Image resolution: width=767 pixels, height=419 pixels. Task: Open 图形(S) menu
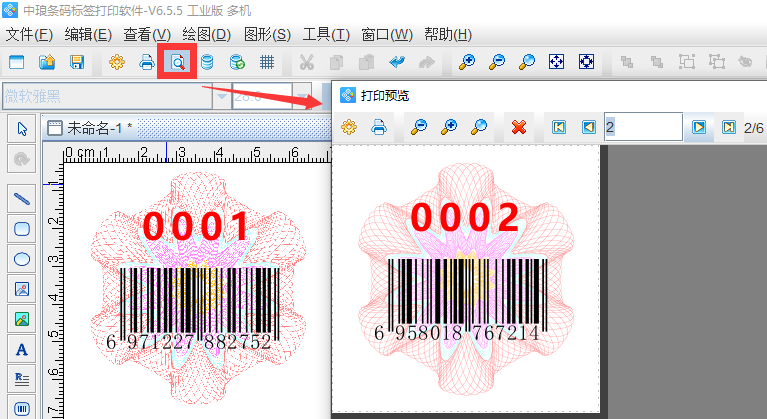(x=267, y=35)
